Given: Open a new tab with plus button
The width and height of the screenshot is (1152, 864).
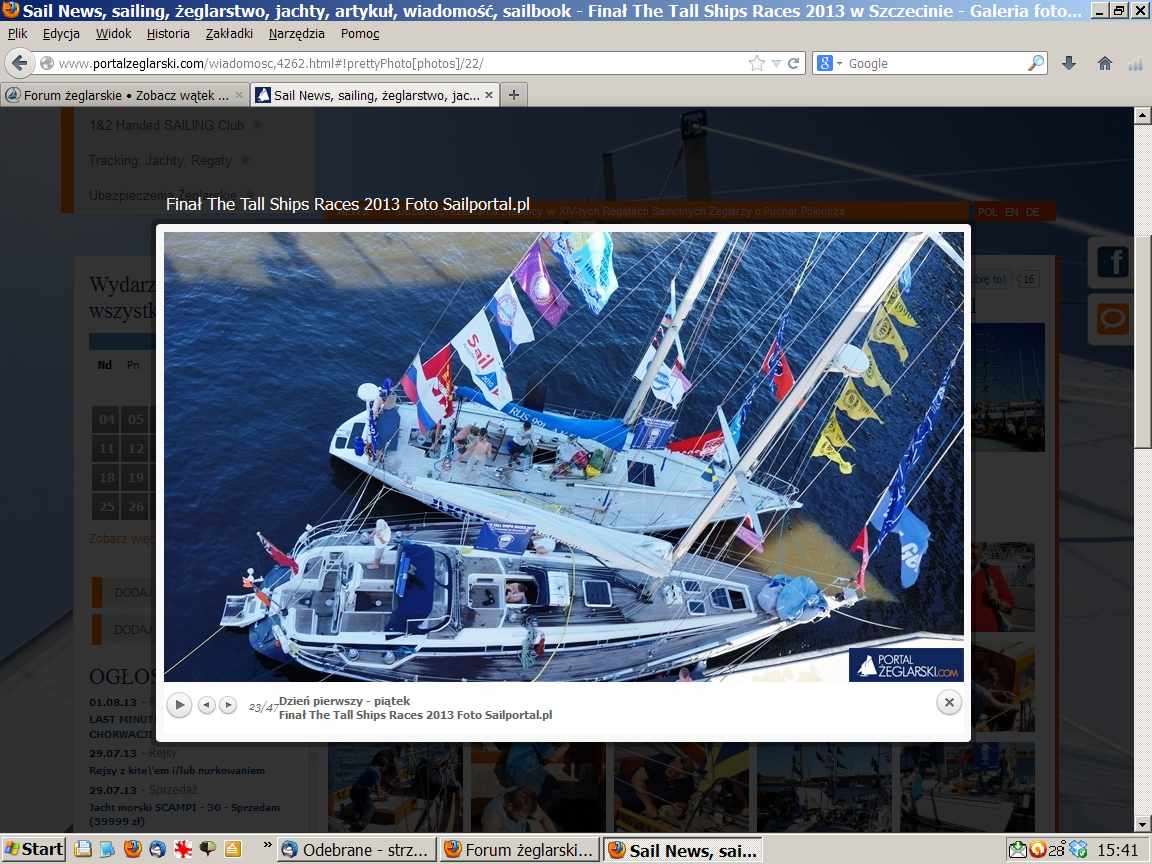Looking at the screenshot, I should pyautogui.click(x=514, y=95).
